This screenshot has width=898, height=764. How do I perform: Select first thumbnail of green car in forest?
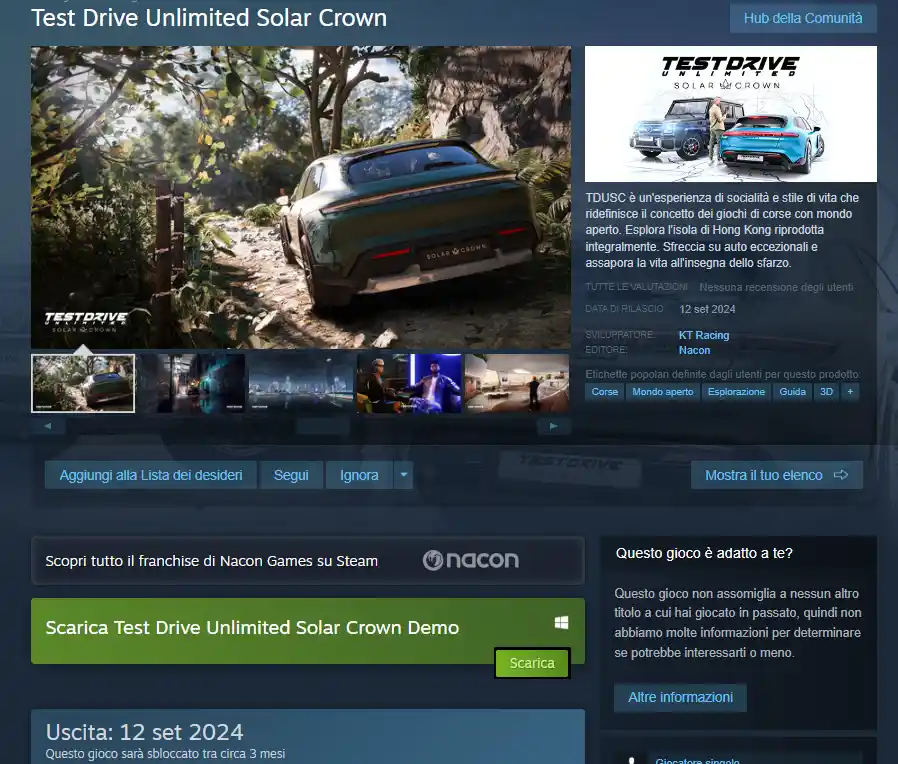tap(83, 383)
